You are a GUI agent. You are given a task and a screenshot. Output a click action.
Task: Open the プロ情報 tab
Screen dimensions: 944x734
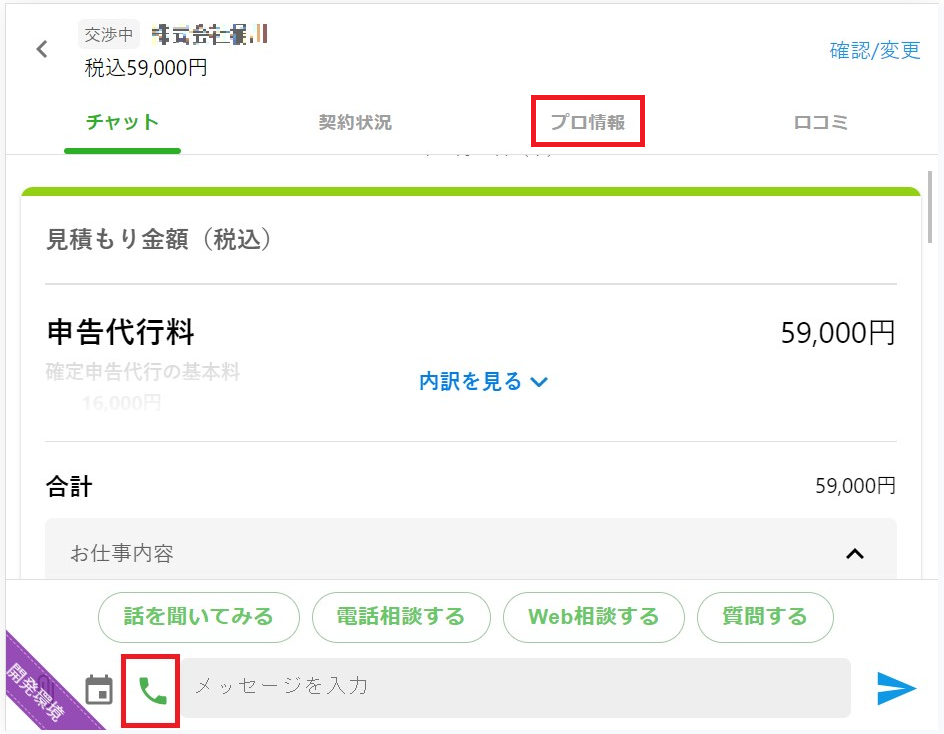[x=588, y=123]
